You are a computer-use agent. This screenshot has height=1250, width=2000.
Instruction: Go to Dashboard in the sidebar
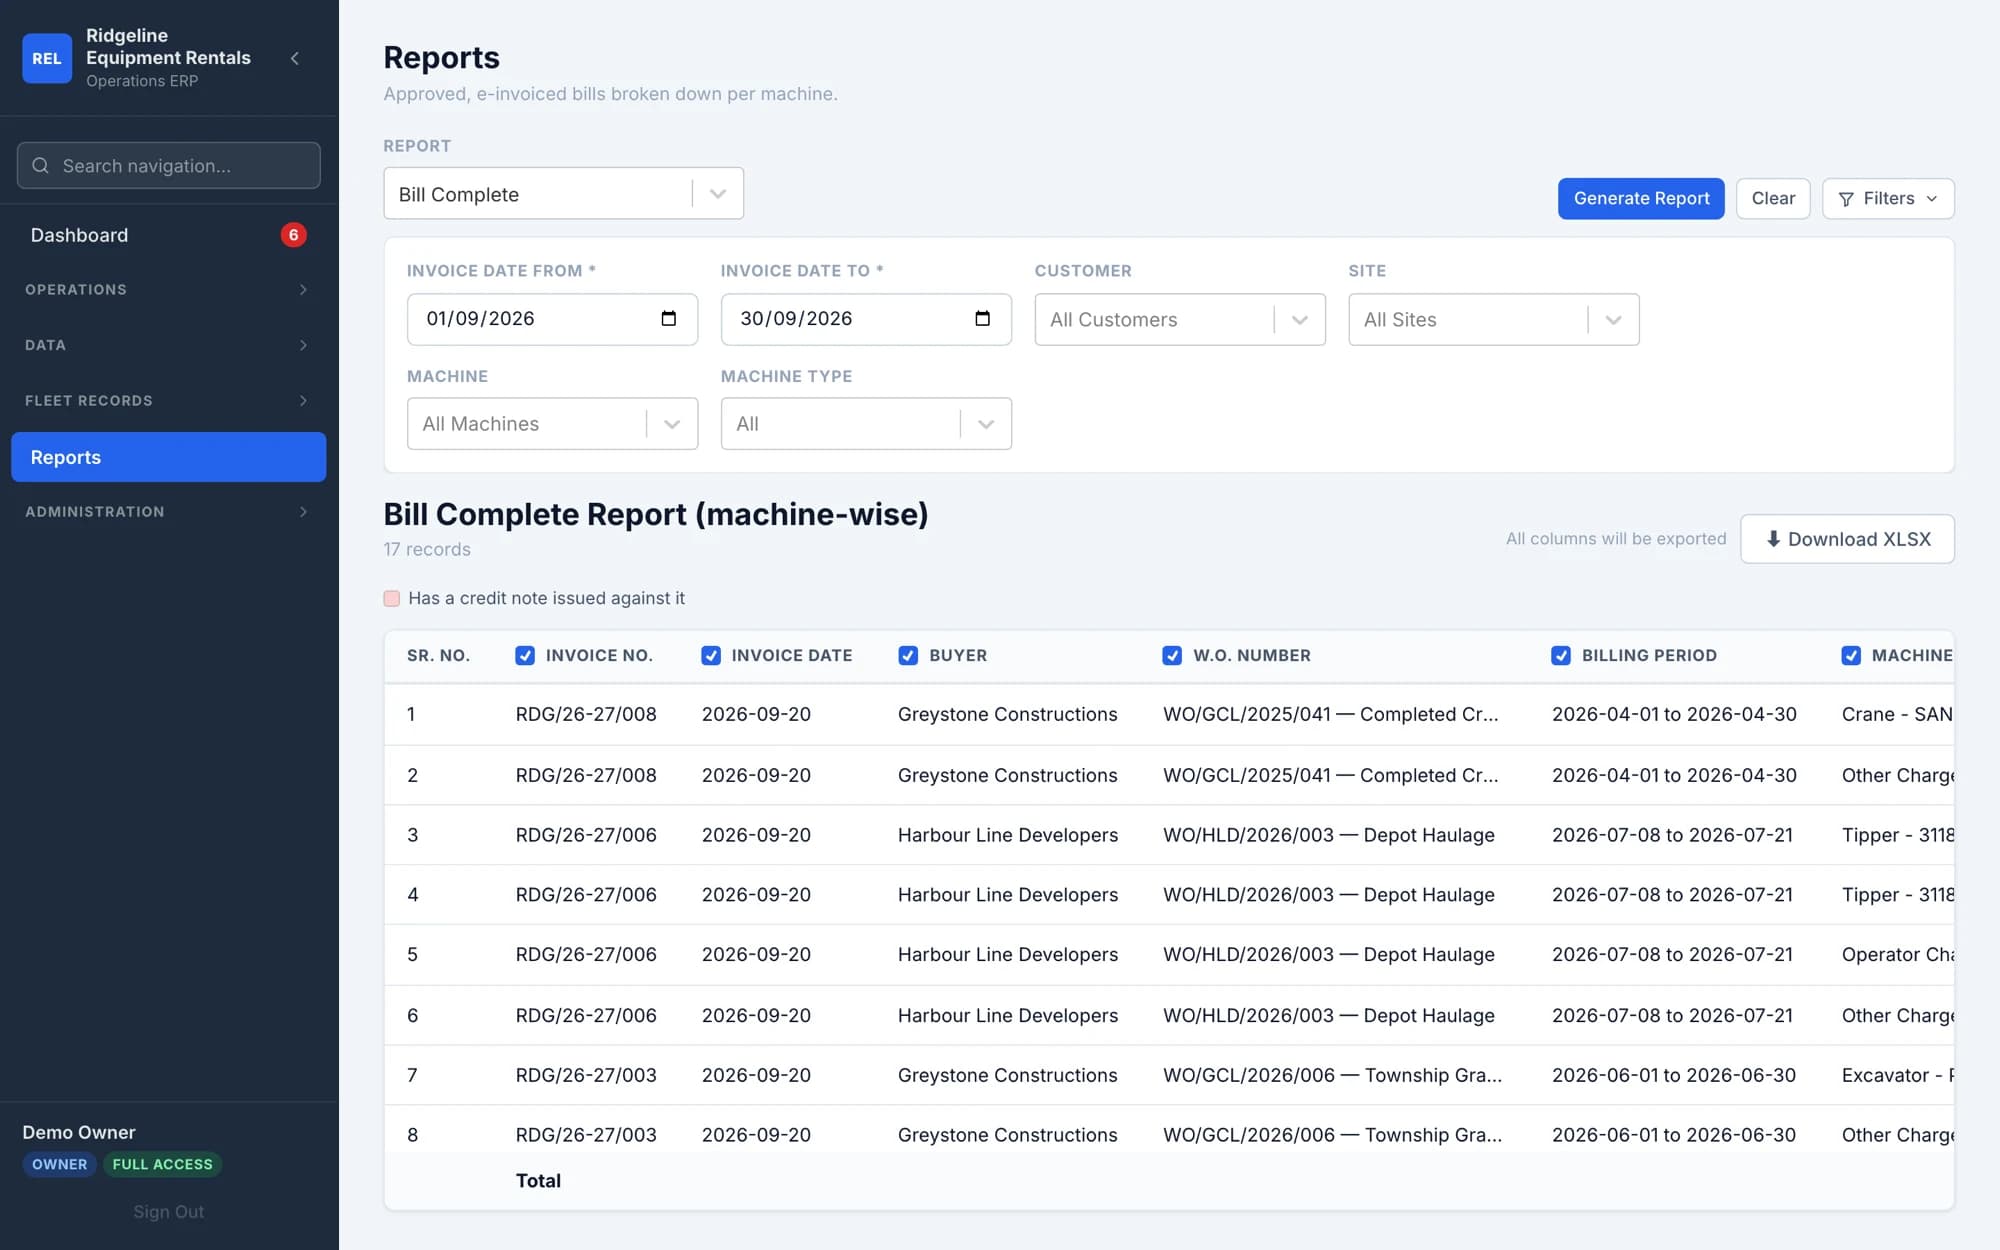tap(168, 235)
